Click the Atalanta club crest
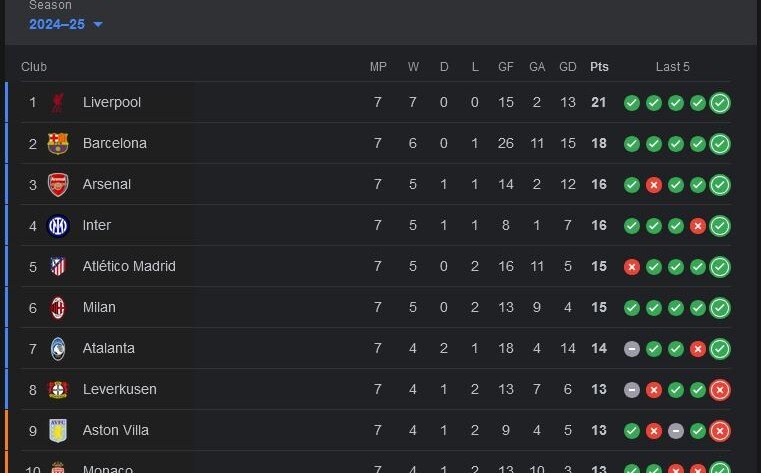761x473 pixels. [58, 348]
